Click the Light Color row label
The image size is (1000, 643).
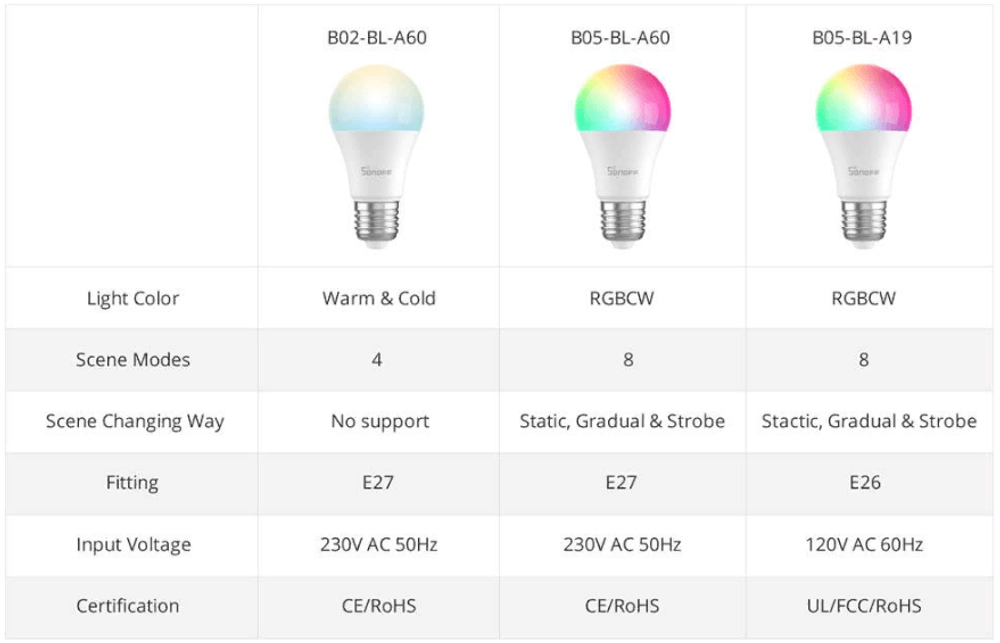pos(133,299)
